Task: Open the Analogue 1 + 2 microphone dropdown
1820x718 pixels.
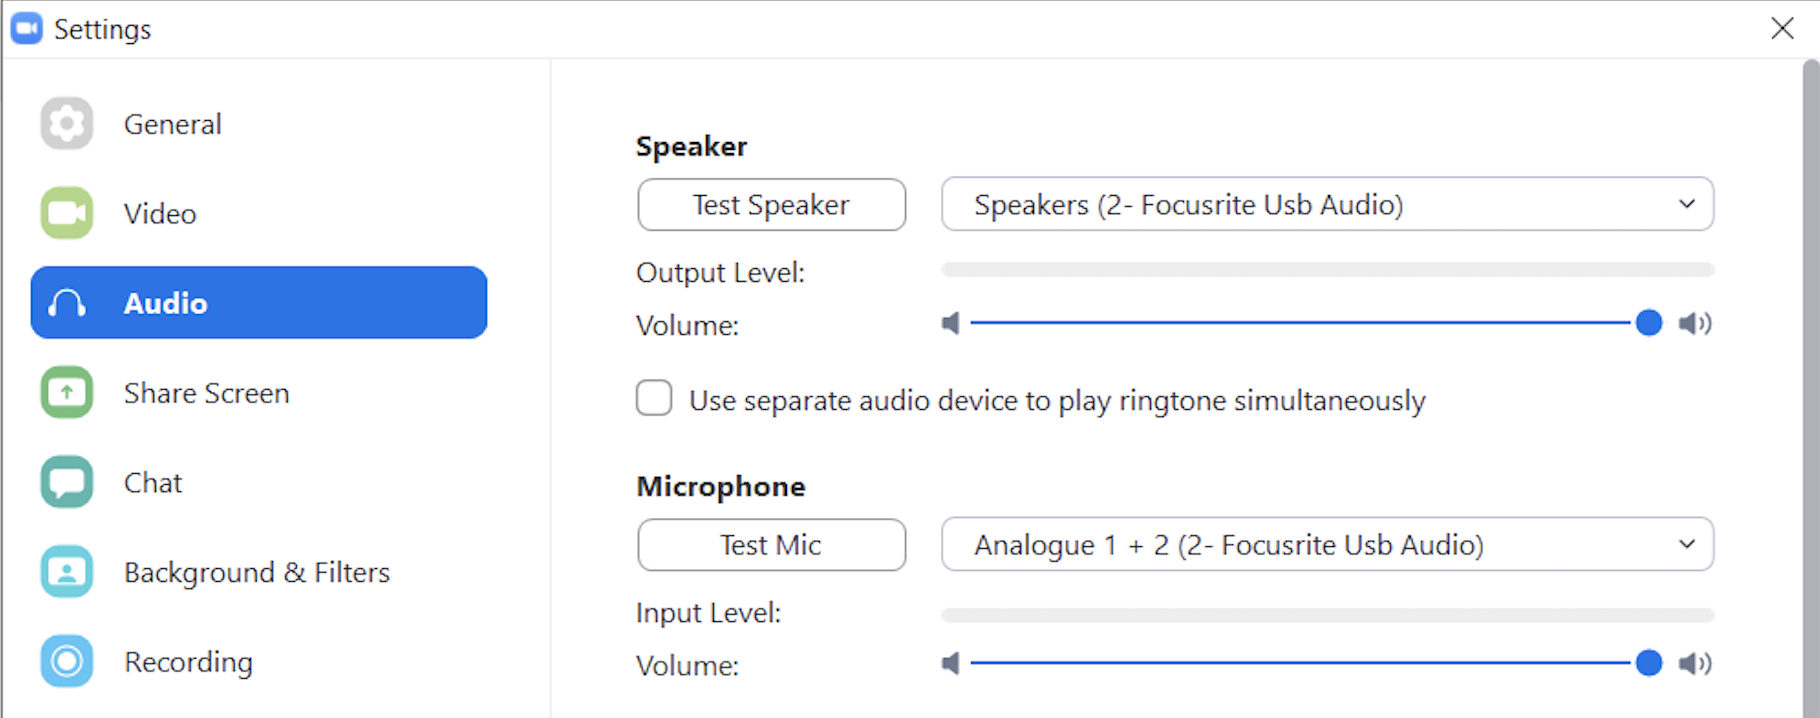Action: [x=1327, y=544]
